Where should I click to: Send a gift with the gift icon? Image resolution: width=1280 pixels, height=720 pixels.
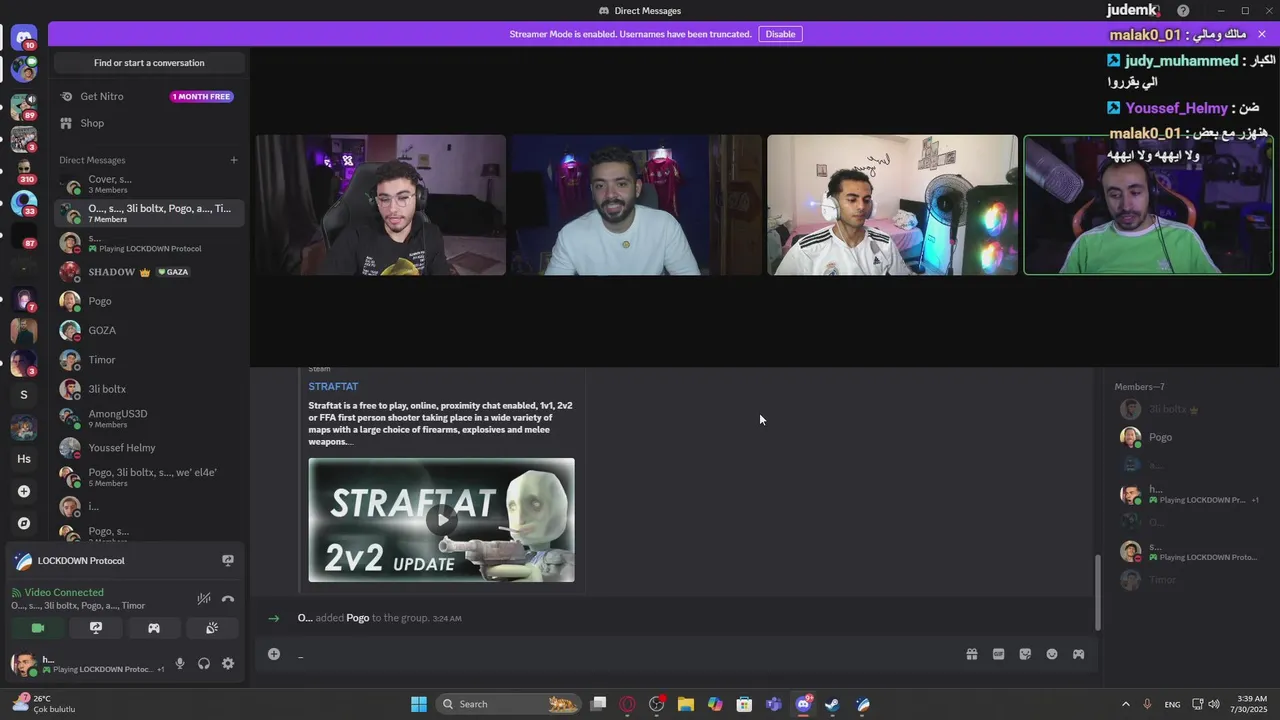click(971, 654)
